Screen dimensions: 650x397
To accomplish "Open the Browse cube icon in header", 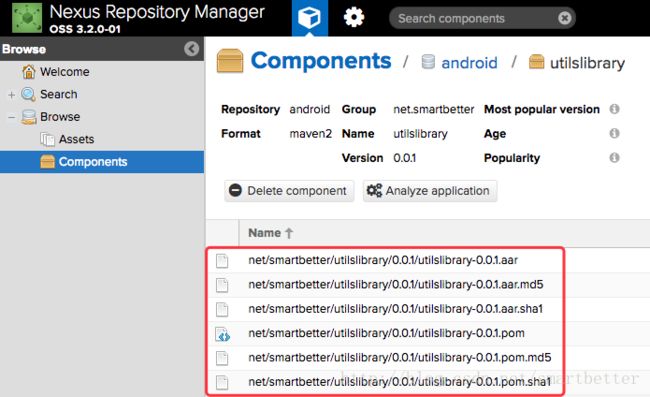I will 310,18.
